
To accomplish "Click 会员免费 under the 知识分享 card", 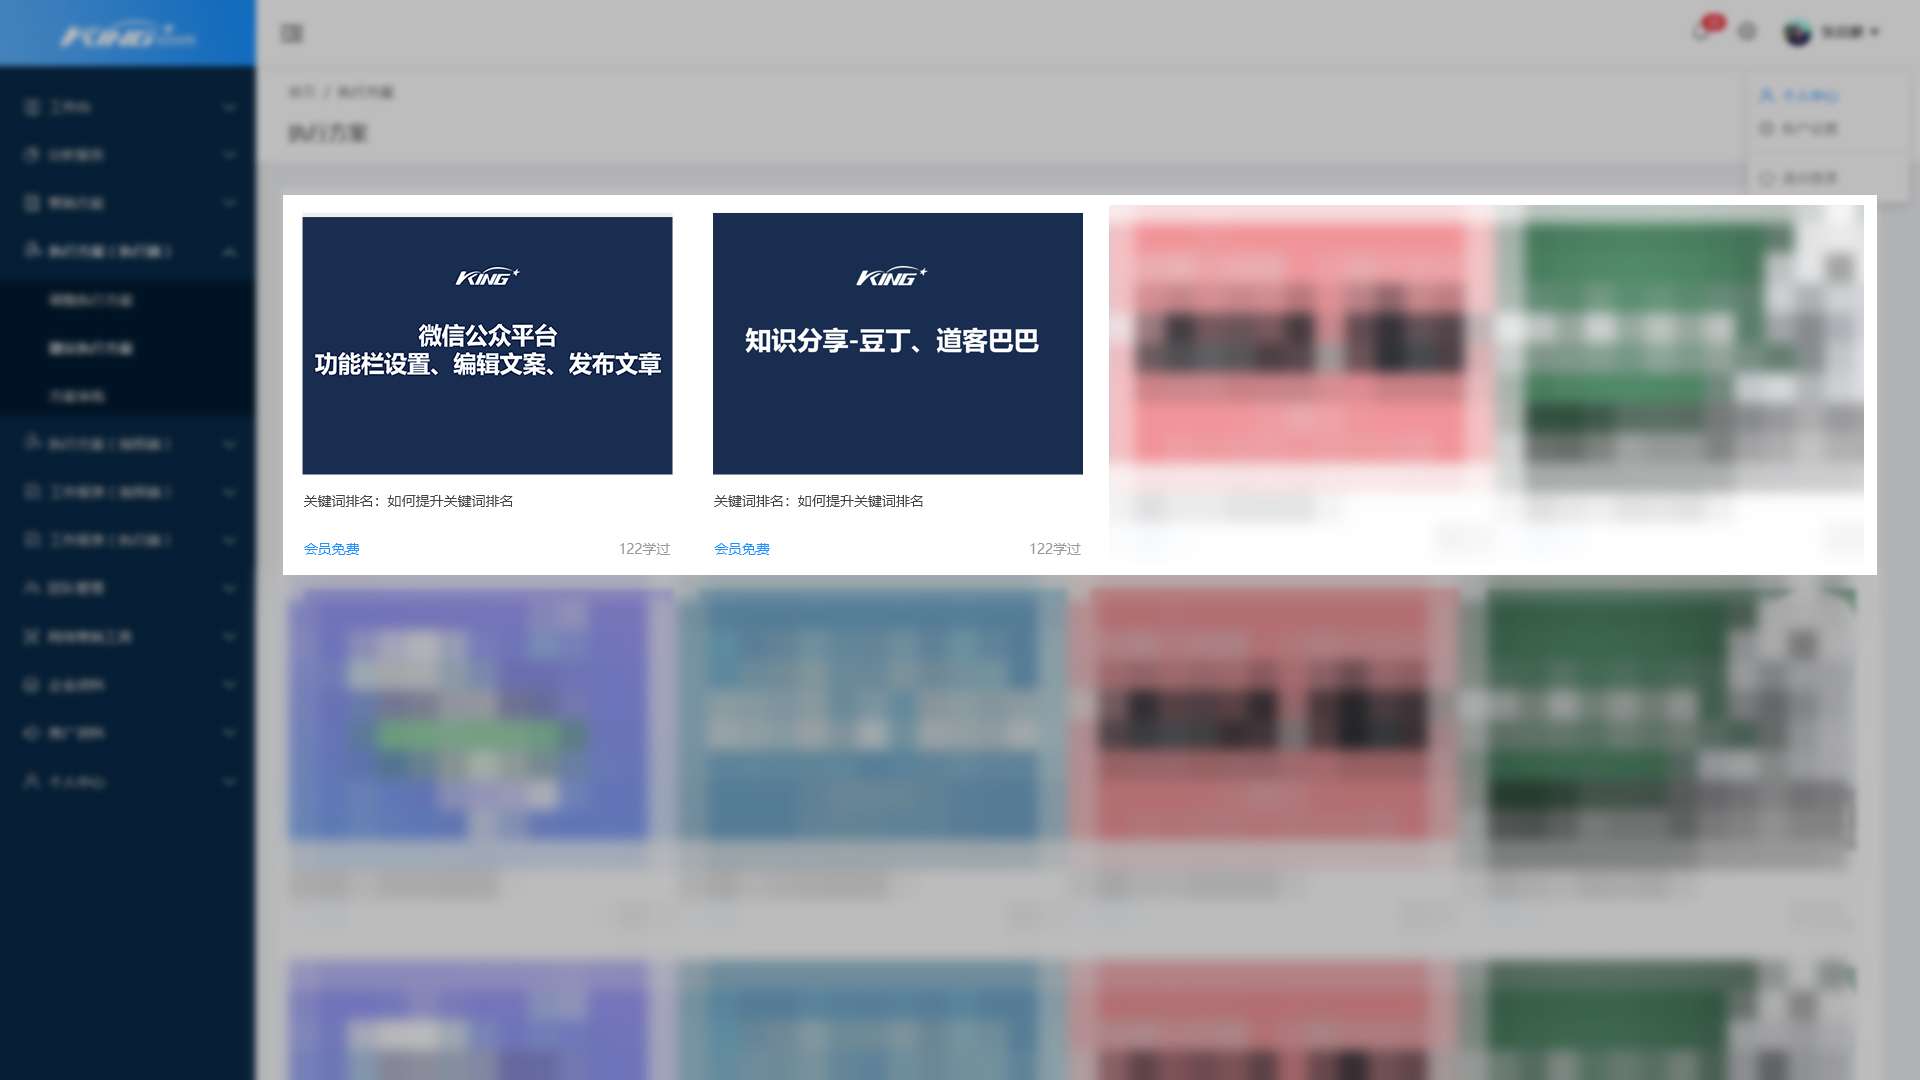I will point(741,549).
